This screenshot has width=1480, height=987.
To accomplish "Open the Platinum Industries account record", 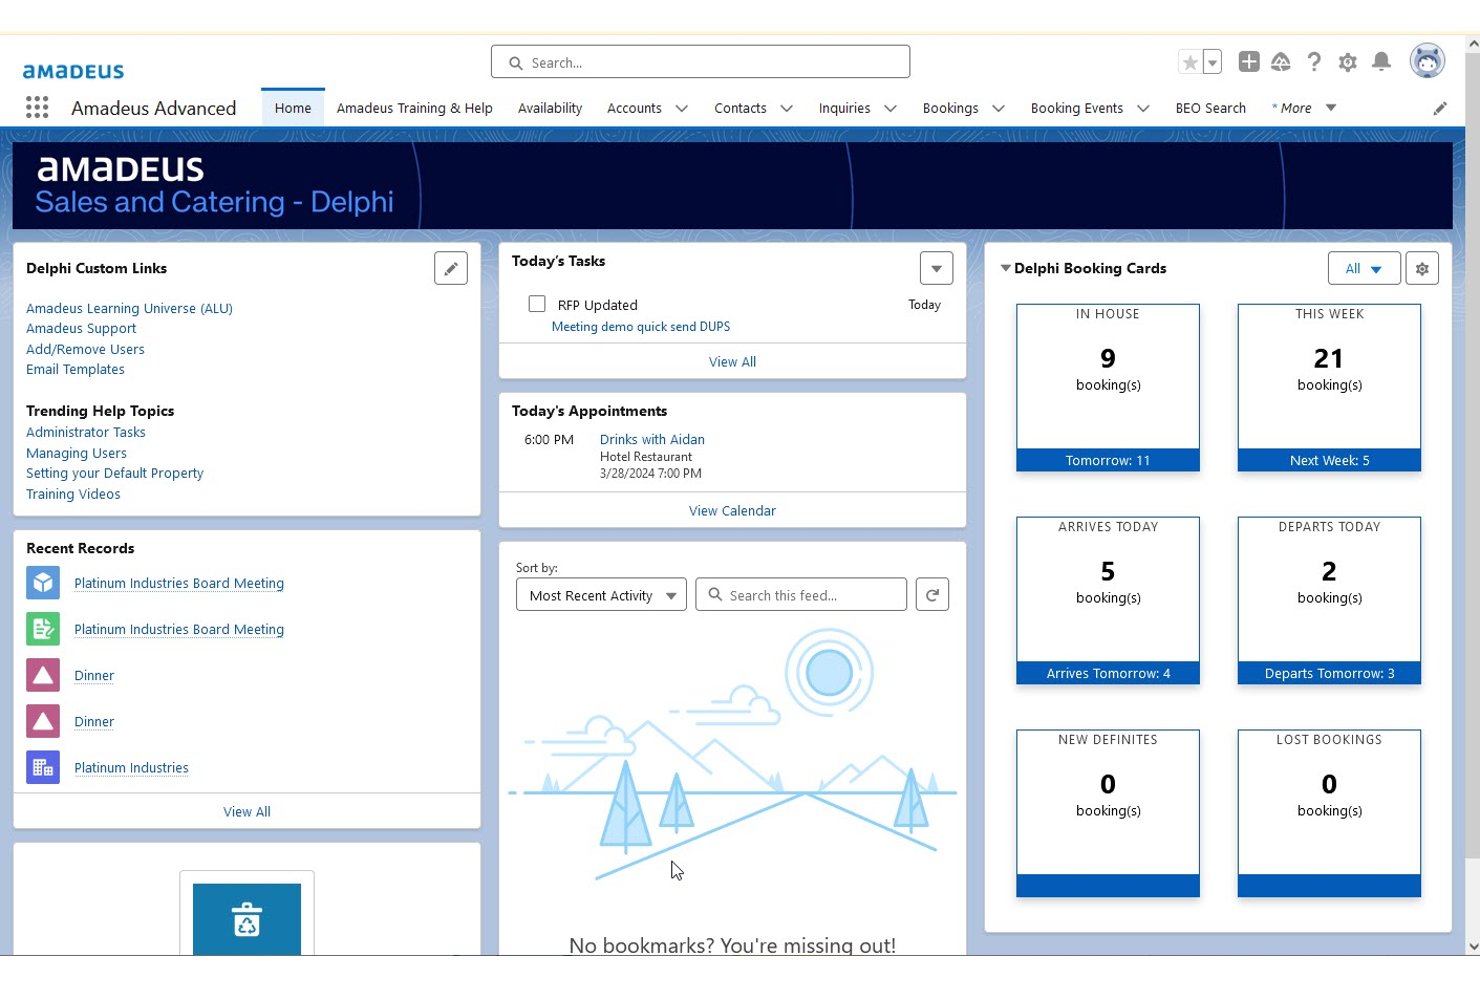I will pyautogui.click(x=131, y=768).
